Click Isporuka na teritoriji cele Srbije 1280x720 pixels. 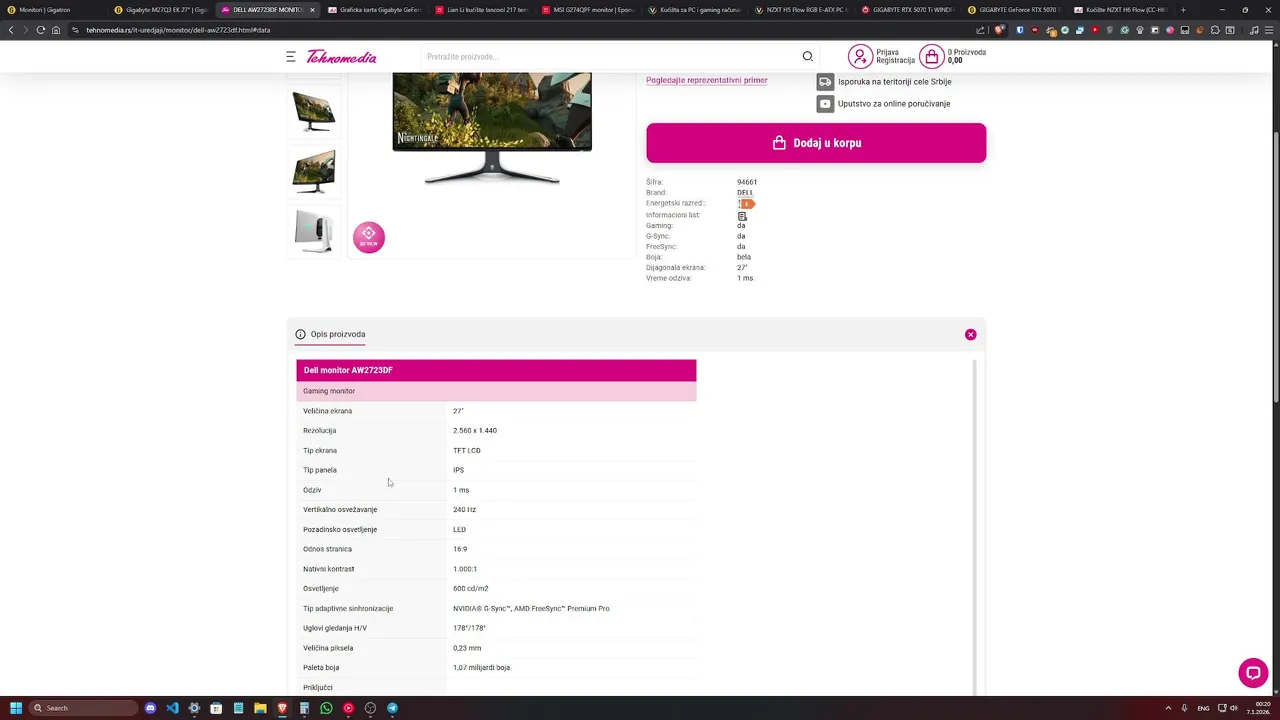point(895,82)
